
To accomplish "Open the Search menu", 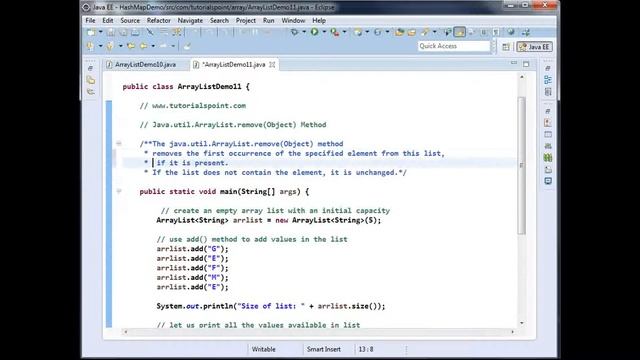I will [x=219, y=20].
